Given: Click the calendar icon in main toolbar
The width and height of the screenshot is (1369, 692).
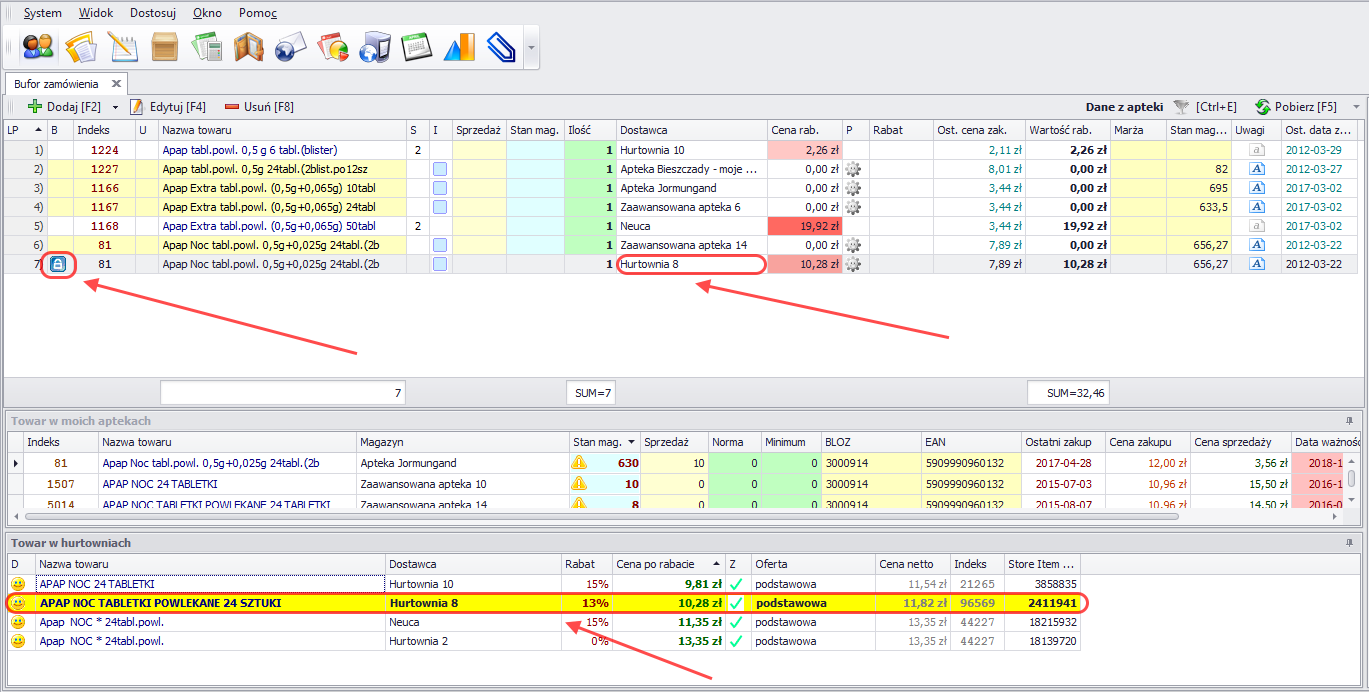Looking at the screenshot, I should pos(416,47).
